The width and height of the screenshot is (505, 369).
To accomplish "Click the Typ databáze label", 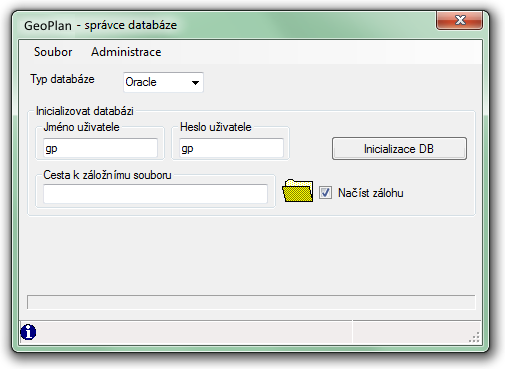I will pyautogui.click(x=62, y=79).
